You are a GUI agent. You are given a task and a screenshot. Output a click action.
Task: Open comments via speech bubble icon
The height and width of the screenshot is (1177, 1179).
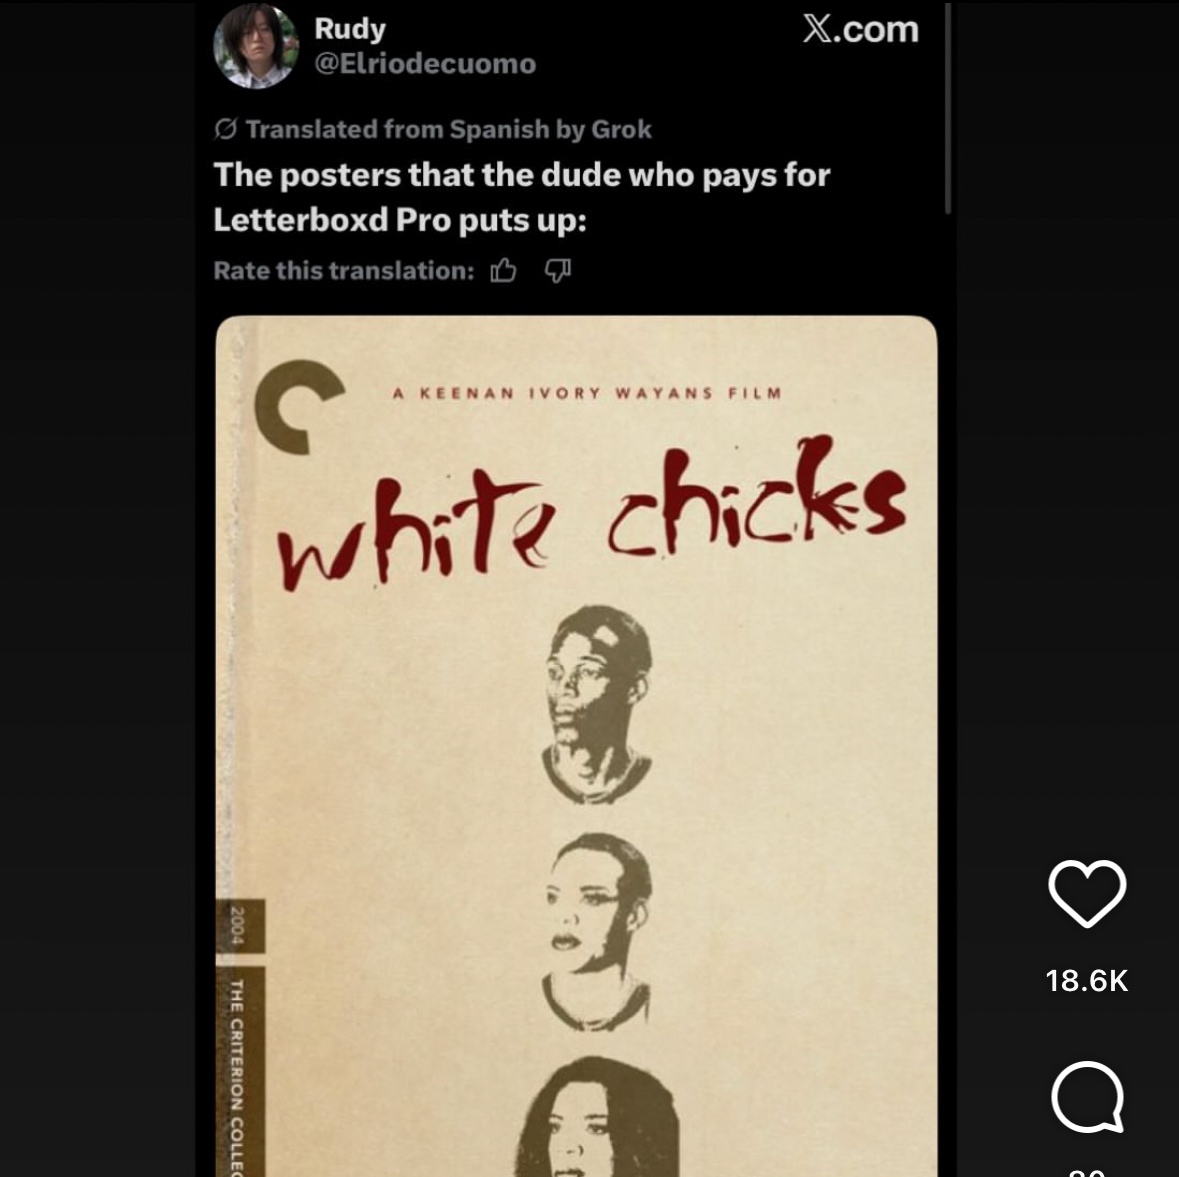pos(1087,1097)
